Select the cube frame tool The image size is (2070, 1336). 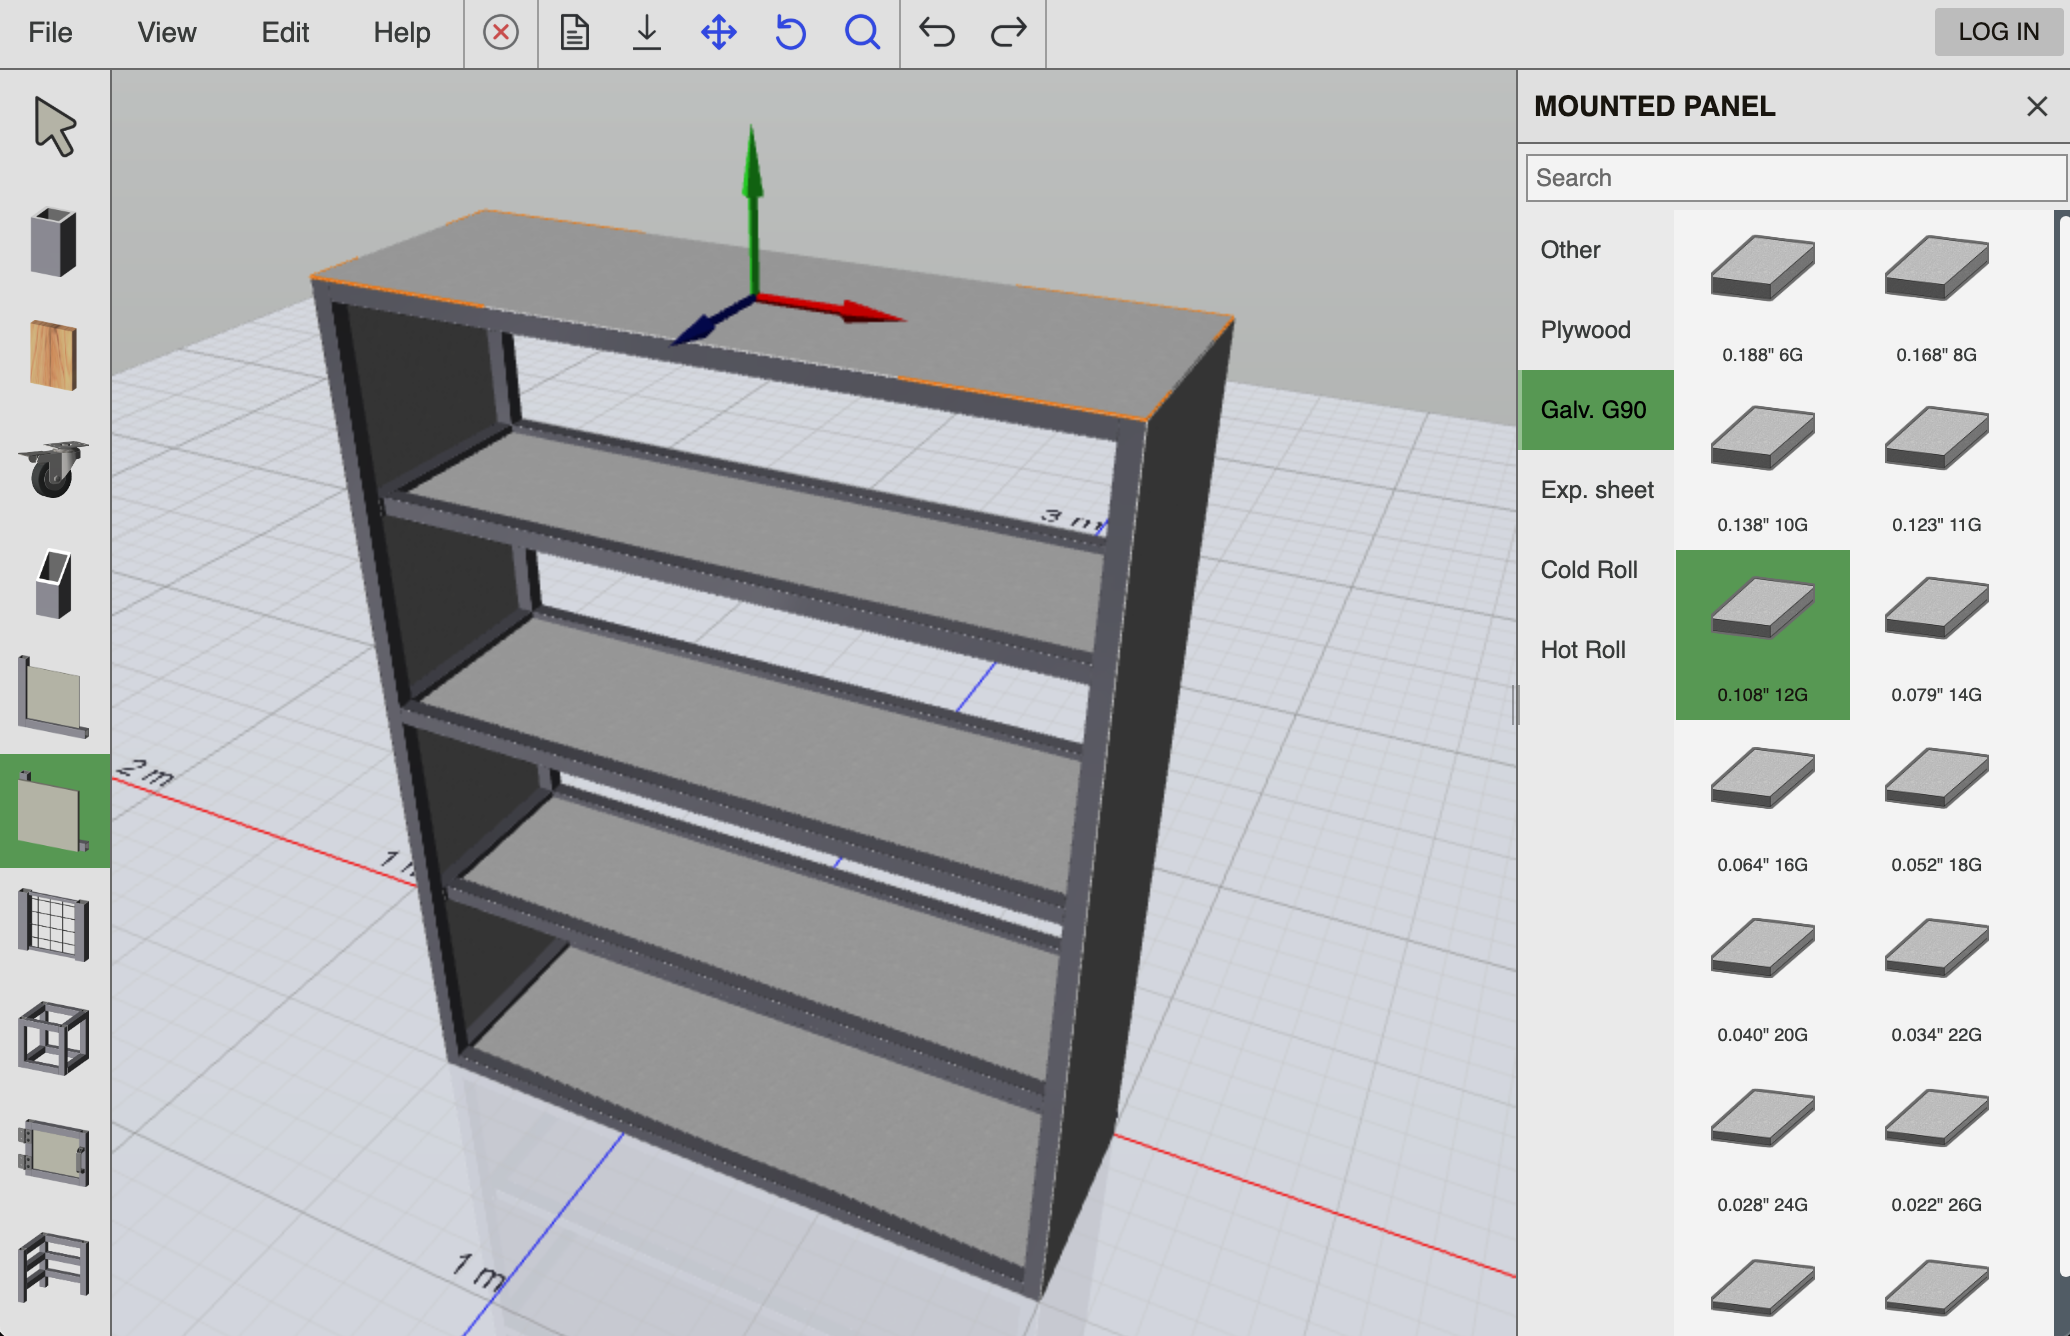pyautogui.click(x=54, y=1039)
